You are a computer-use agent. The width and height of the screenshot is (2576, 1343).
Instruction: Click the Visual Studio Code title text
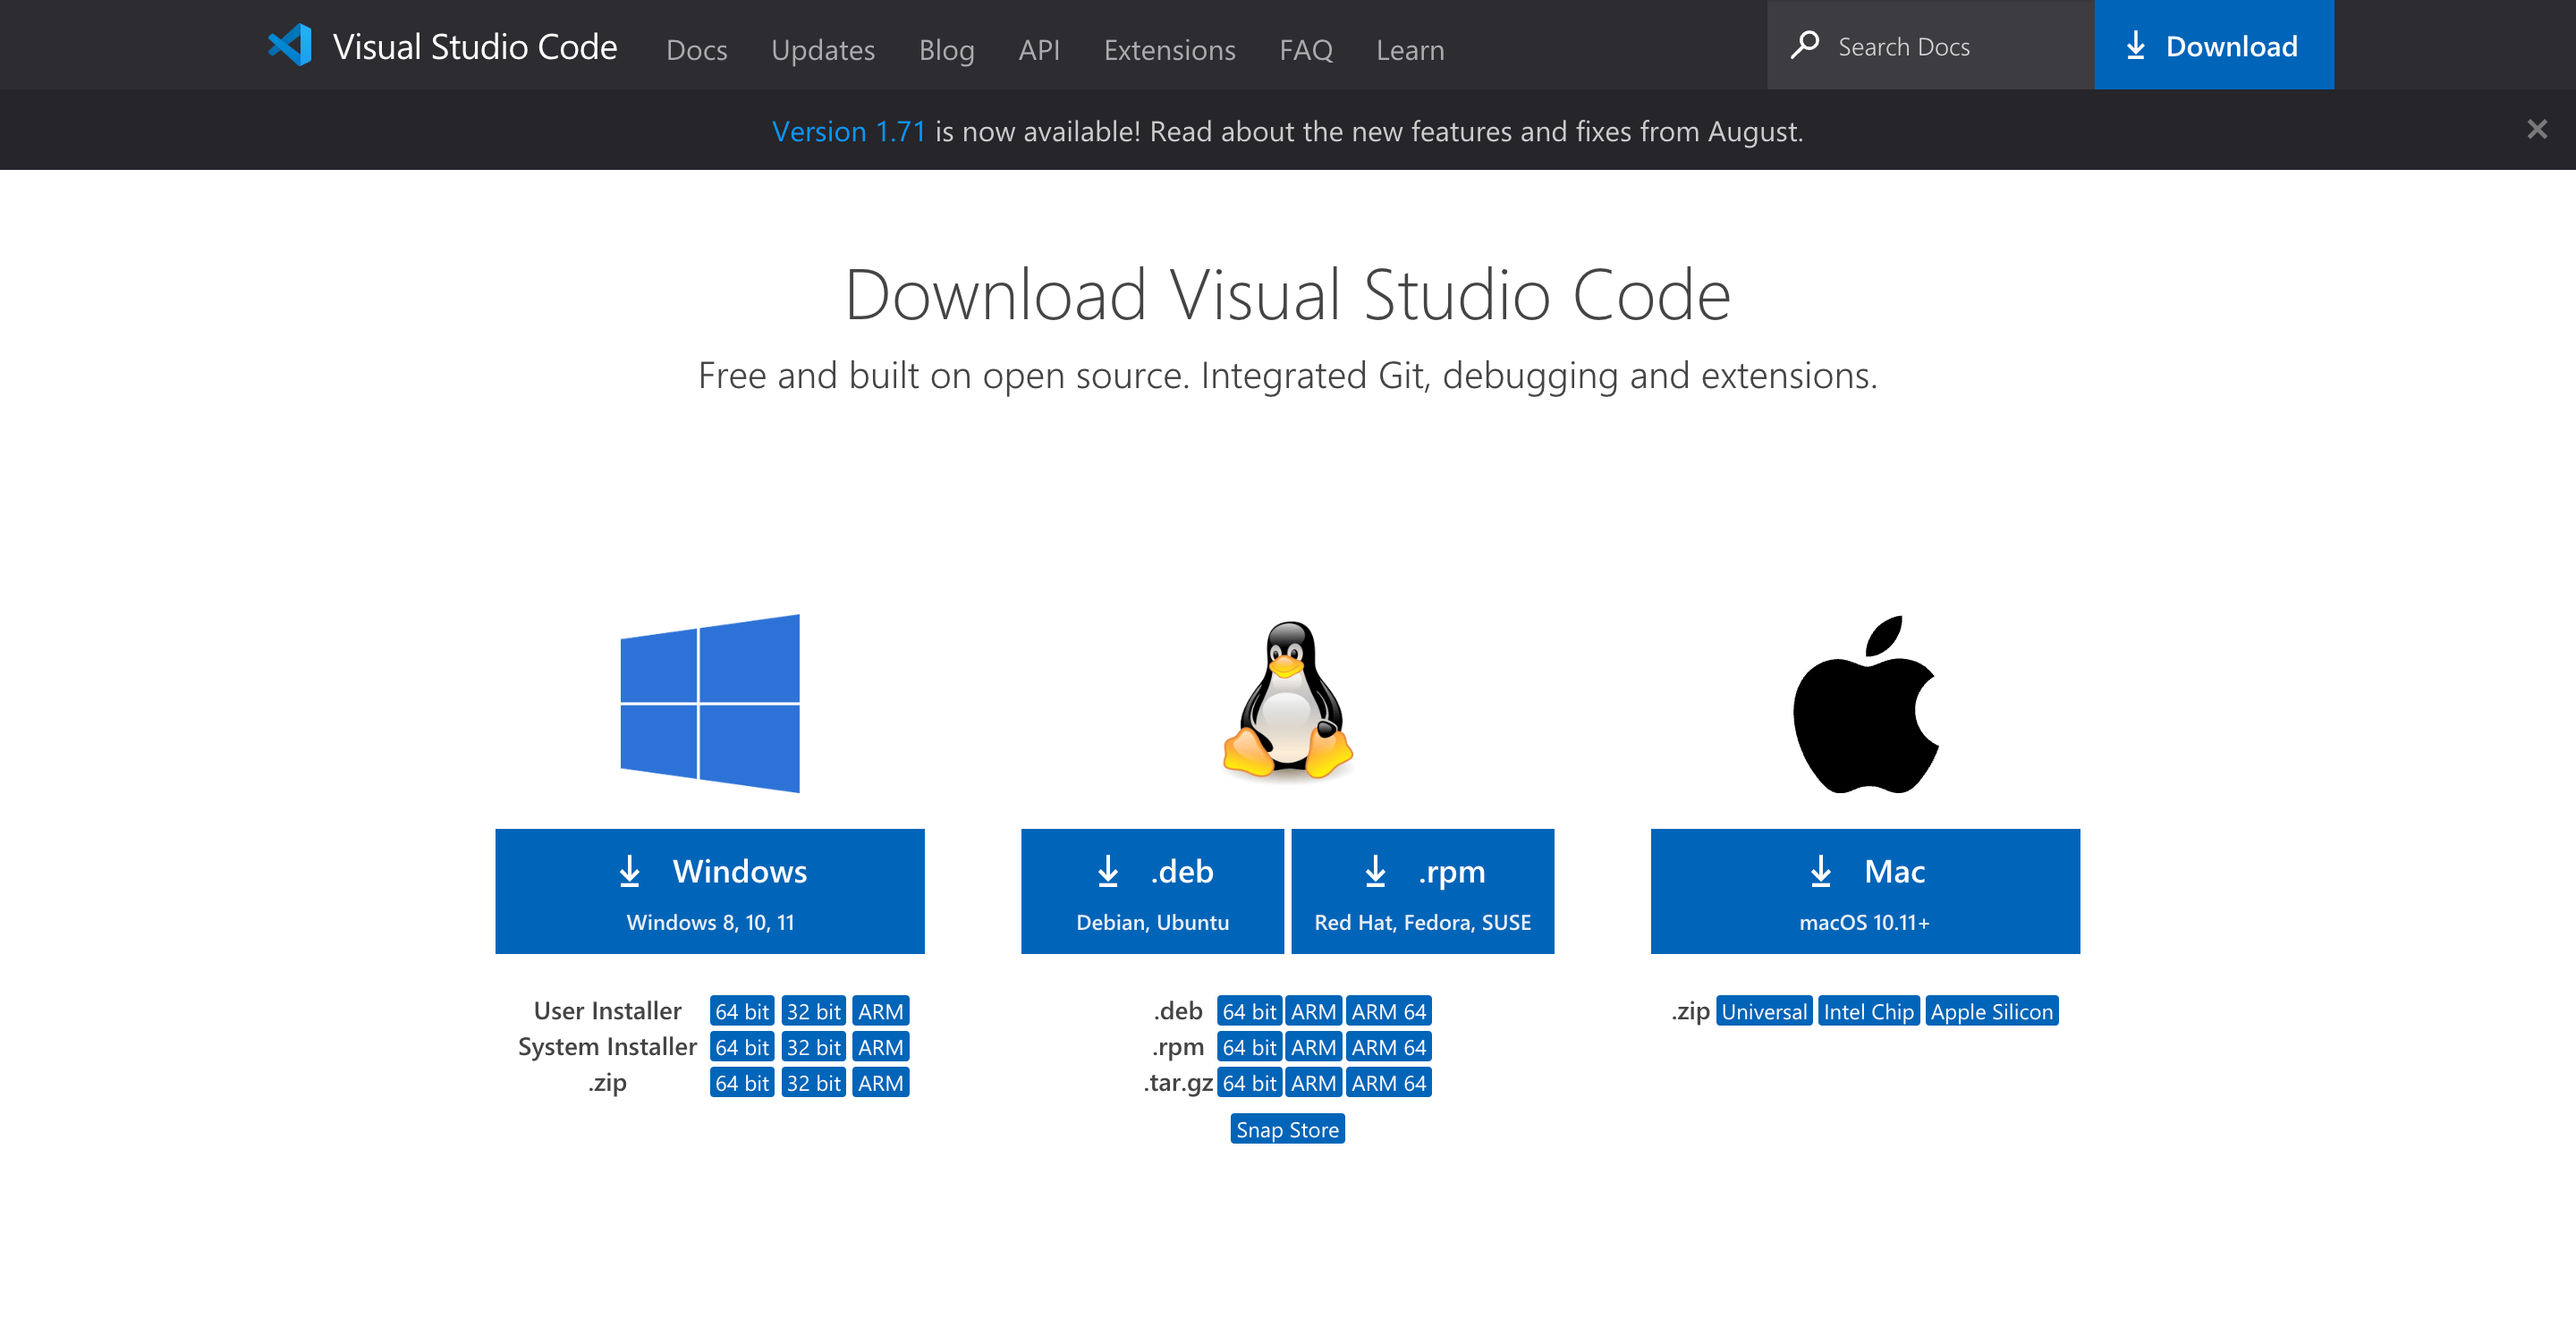(x=475, y=46)
